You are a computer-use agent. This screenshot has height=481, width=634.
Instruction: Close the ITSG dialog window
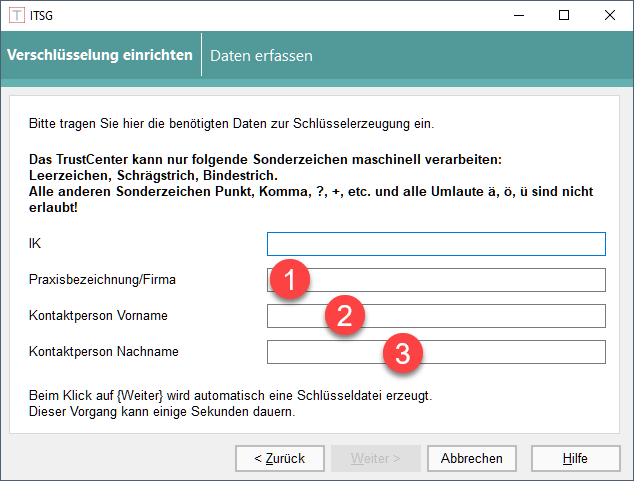pos(610,16)
